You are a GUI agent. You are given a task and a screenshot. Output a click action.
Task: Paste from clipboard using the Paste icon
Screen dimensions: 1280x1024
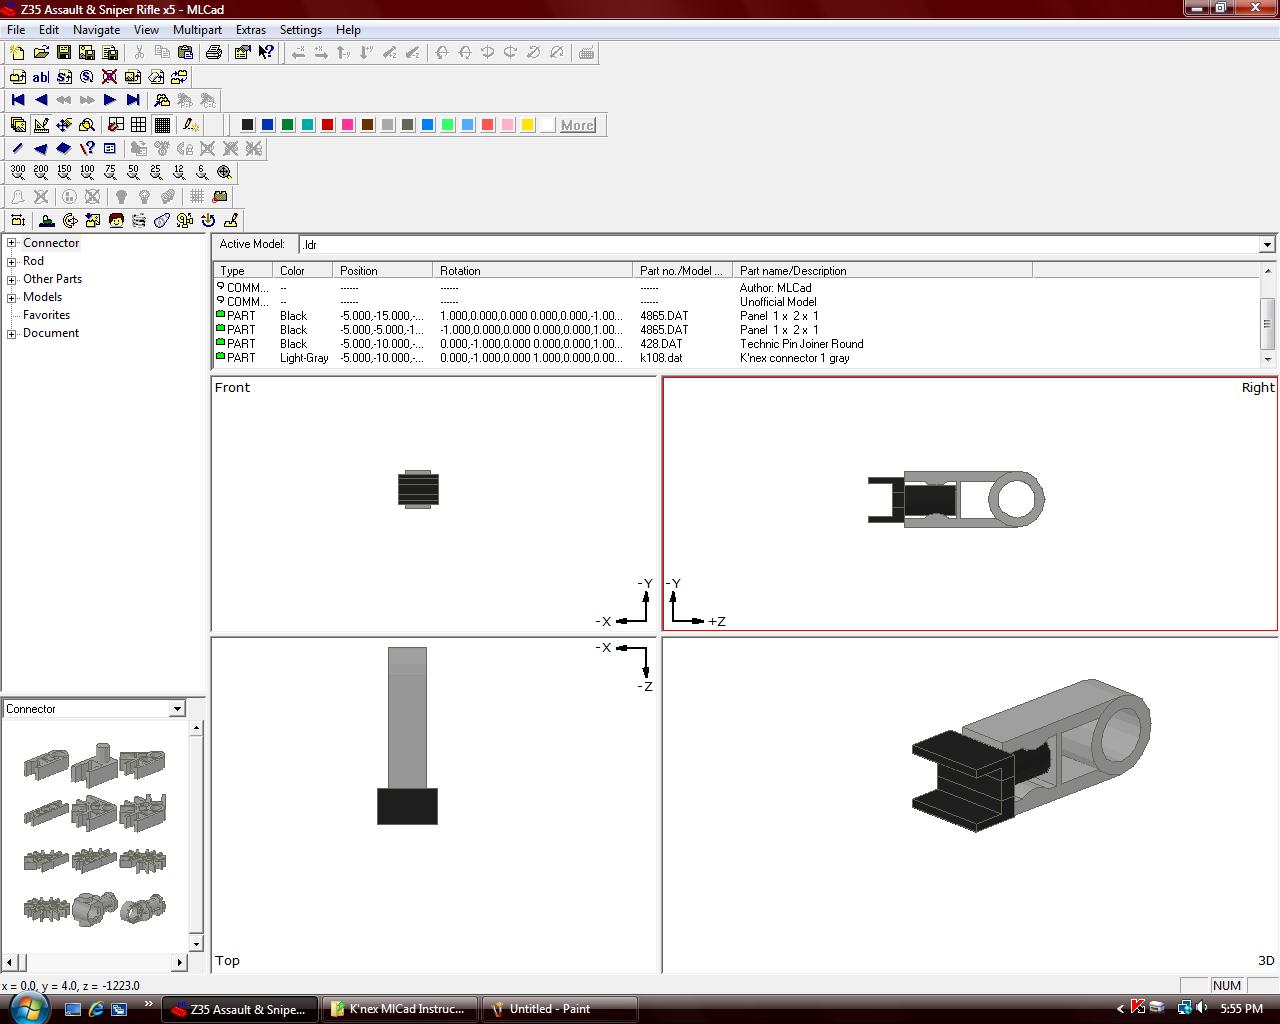[185, 53]
